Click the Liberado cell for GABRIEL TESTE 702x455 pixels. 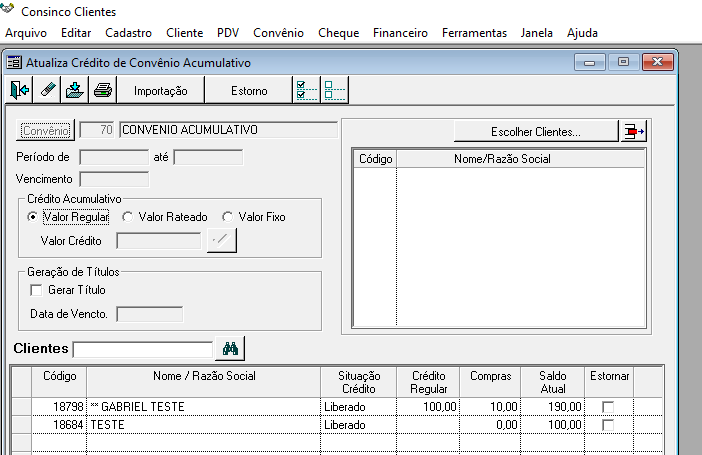[359, 407]
